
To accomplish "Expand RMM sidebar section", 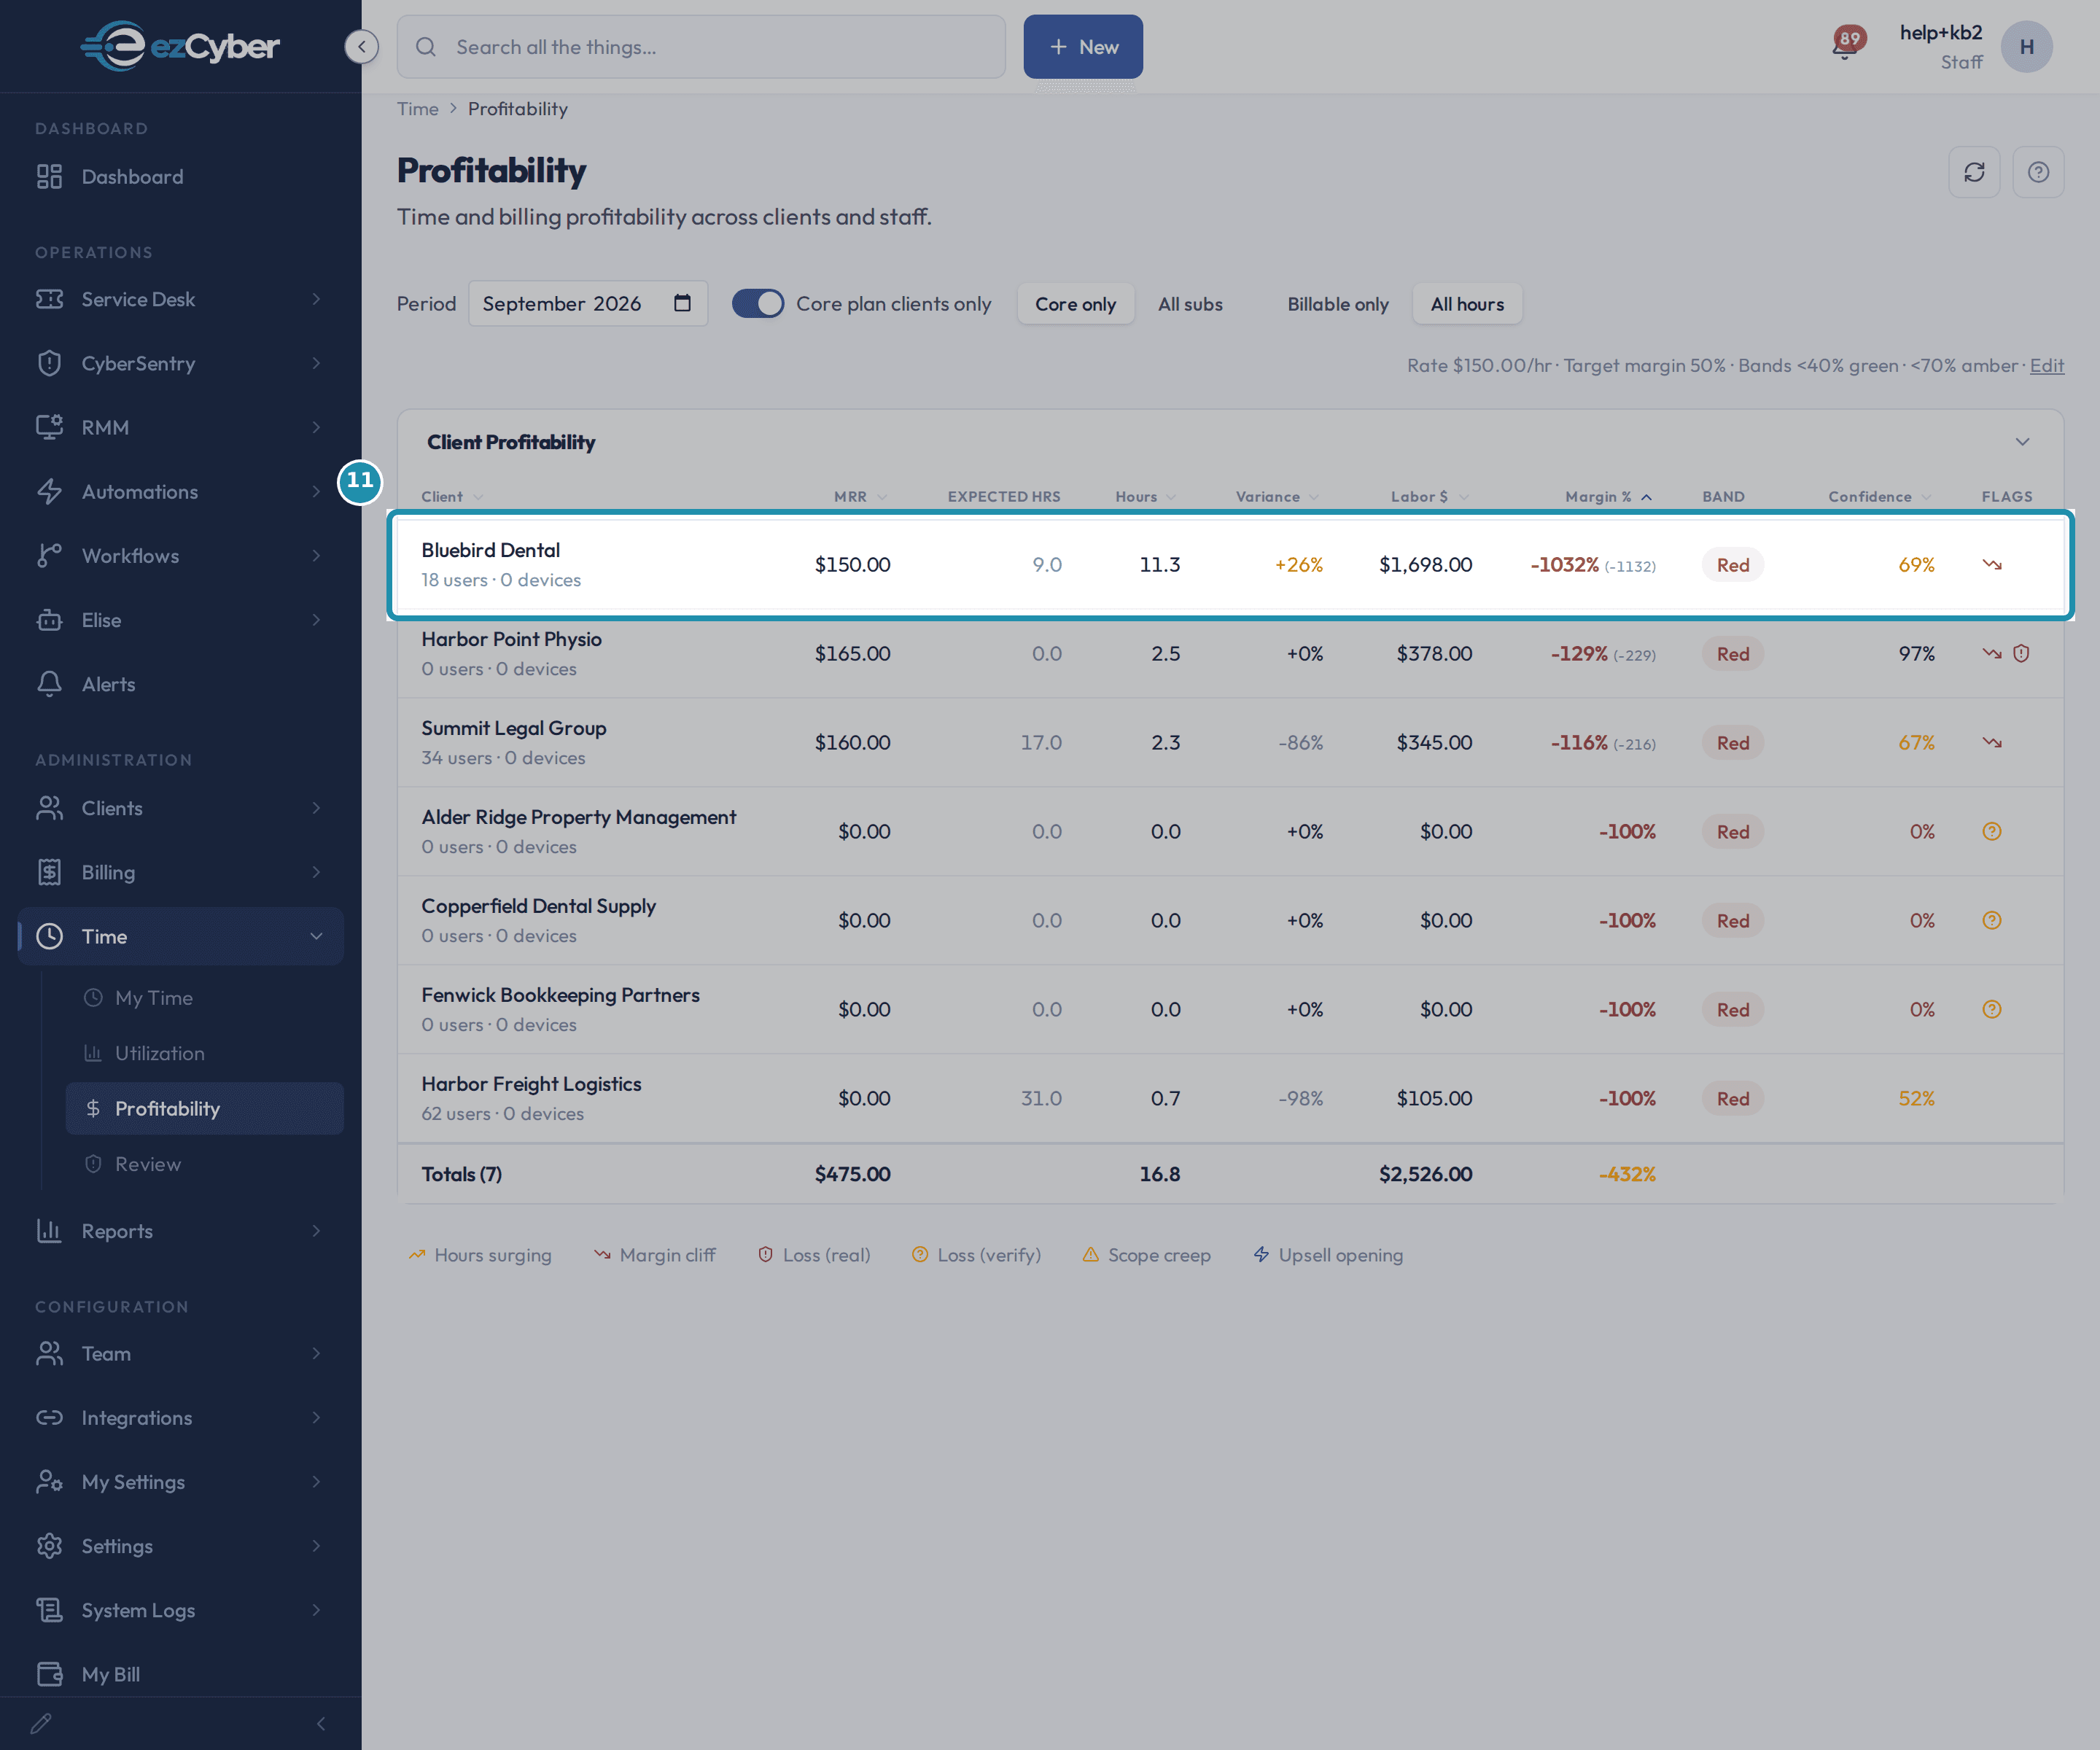I will tap(180, 427).
